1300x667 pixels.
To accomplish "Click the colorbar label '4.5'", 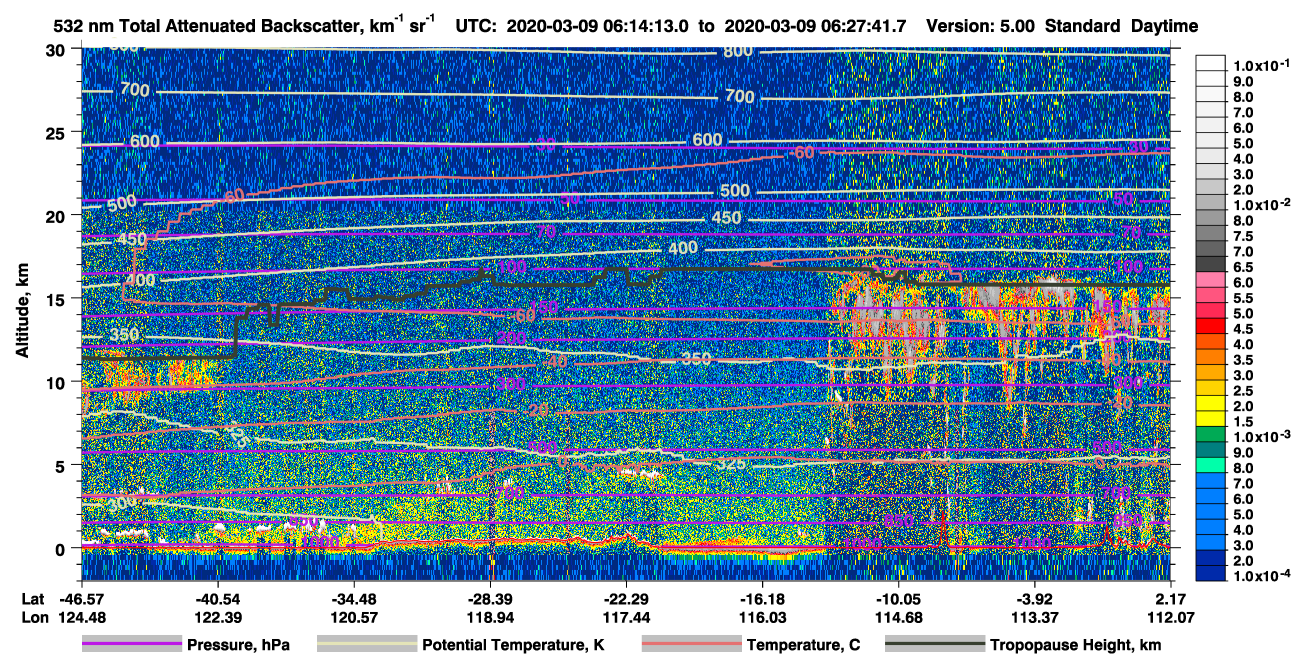I will click(x=1246, y=329).
